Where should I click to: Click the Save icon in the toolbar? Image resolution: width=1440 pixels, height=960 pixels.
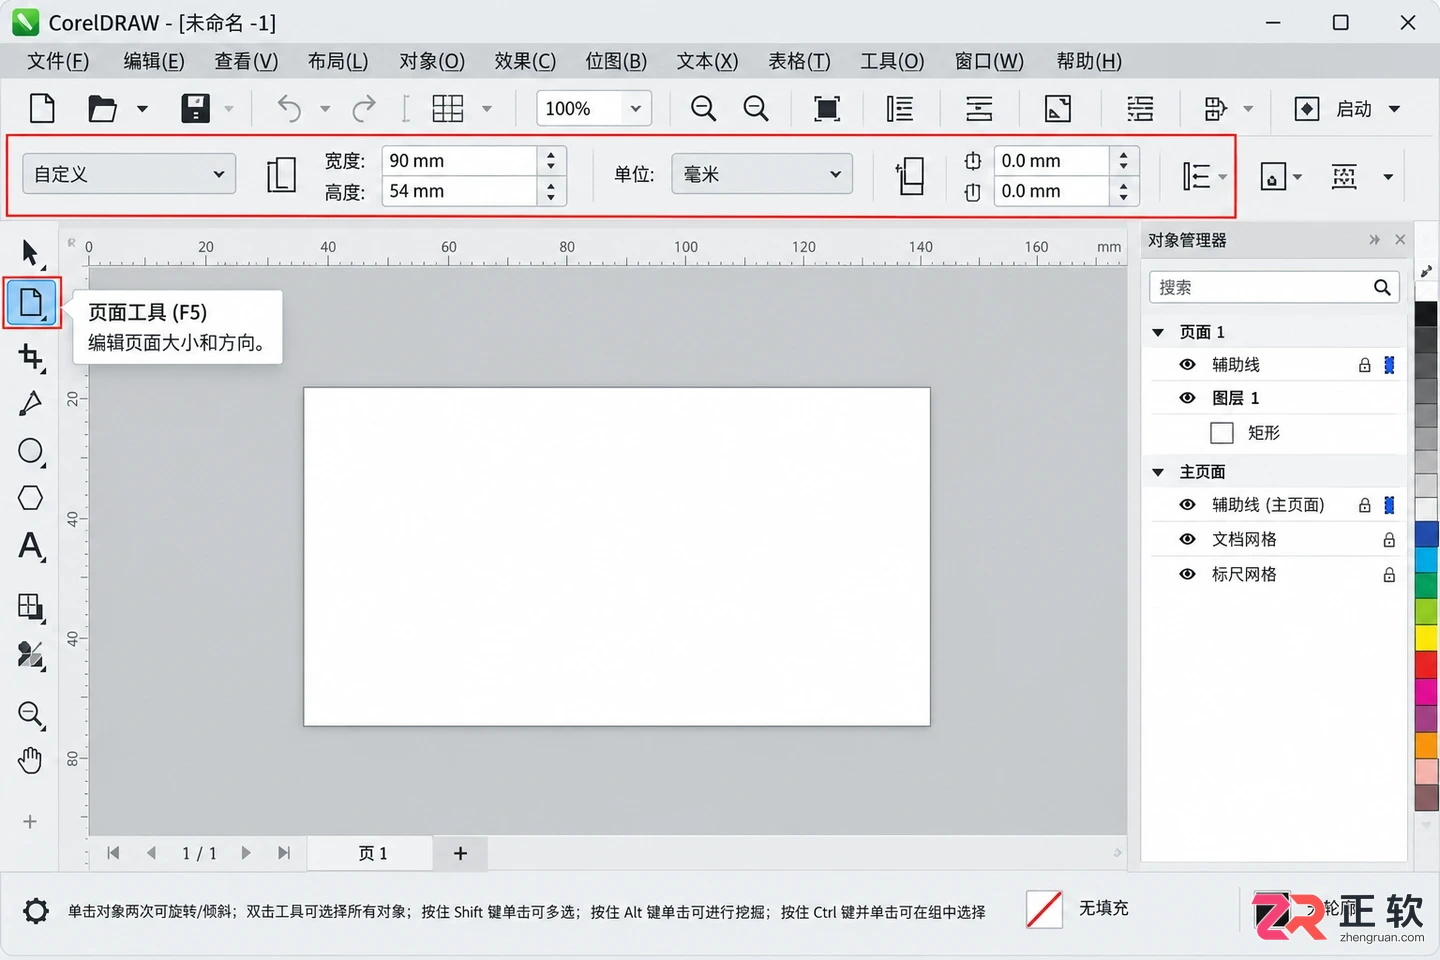[x=195, y=108]
